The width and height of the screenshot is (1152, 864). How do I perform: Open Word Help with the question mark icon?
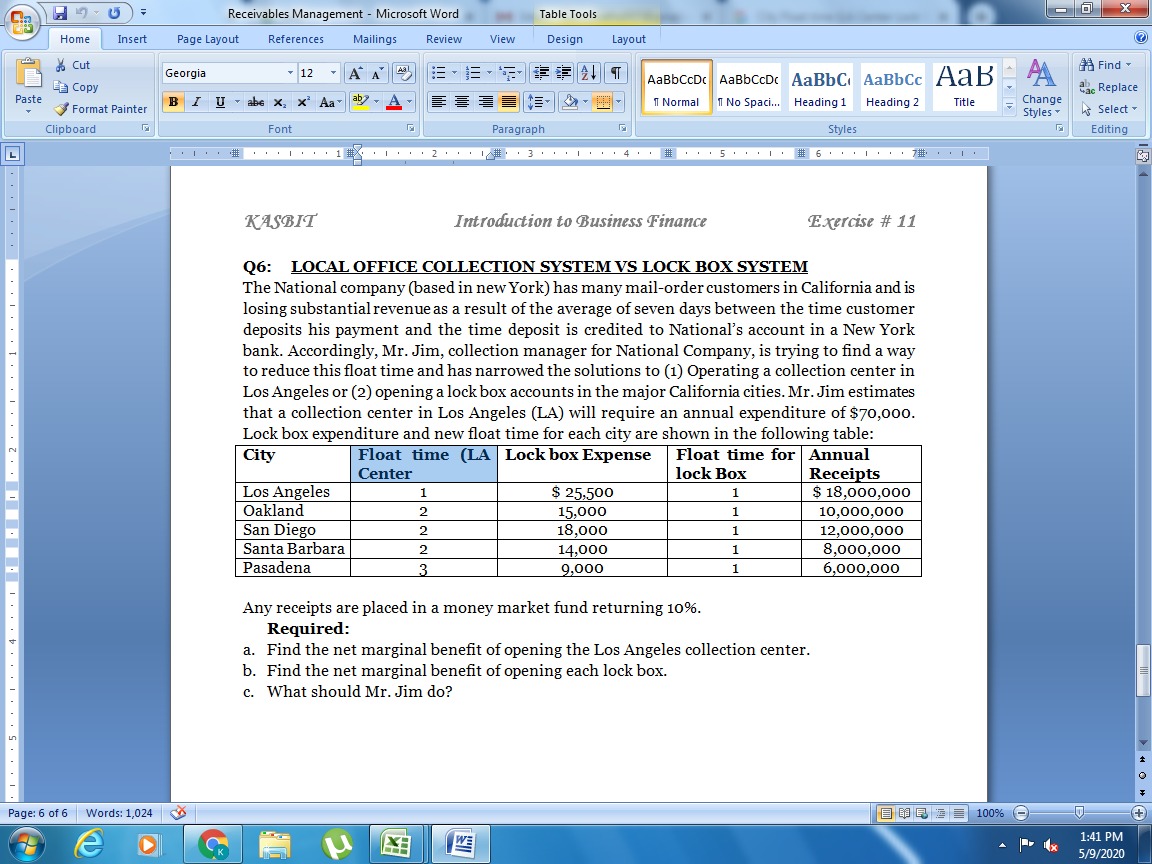(1140, 38)
